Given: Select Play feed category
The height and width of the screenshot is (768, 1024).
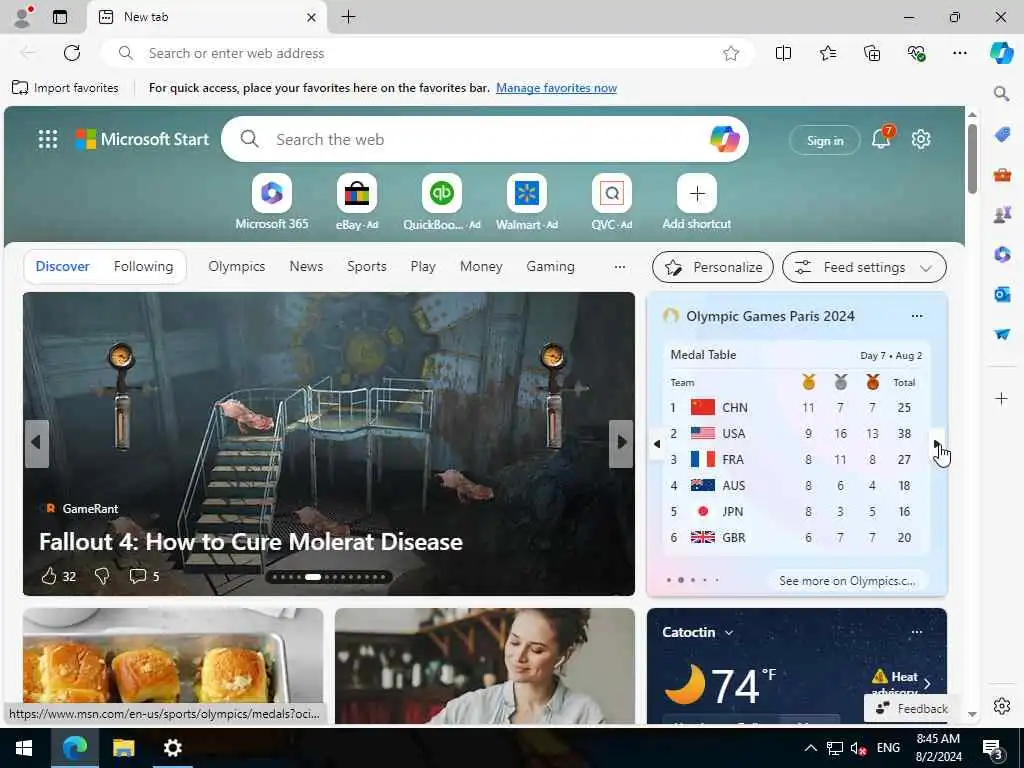Looking at the screenshot, I should click(423, 266).
